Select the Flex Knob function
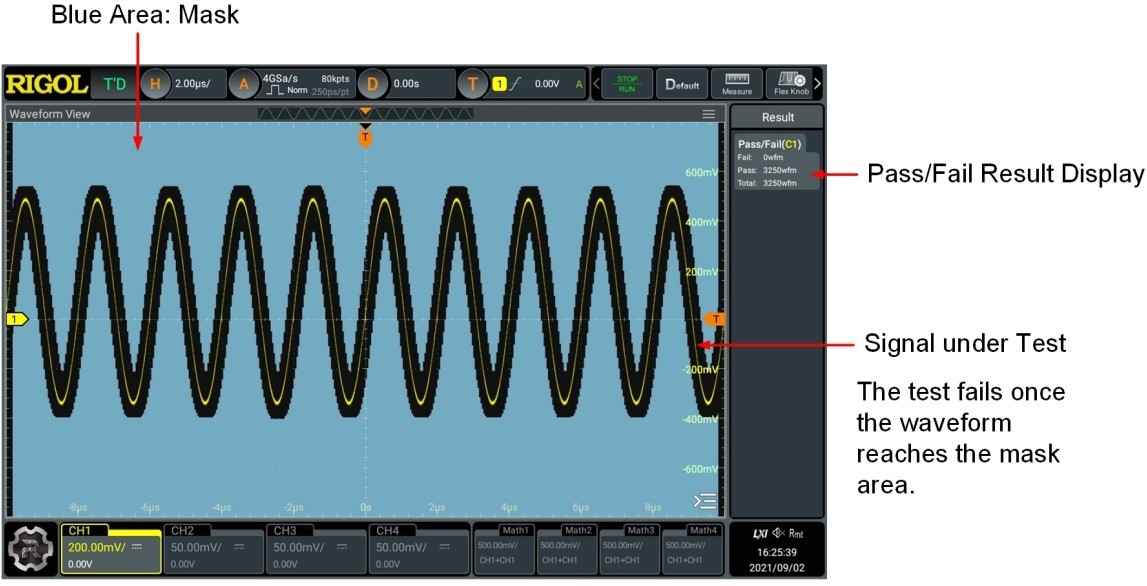Image resolution: width=1147 pixels, height=586 pixels. 789,83
